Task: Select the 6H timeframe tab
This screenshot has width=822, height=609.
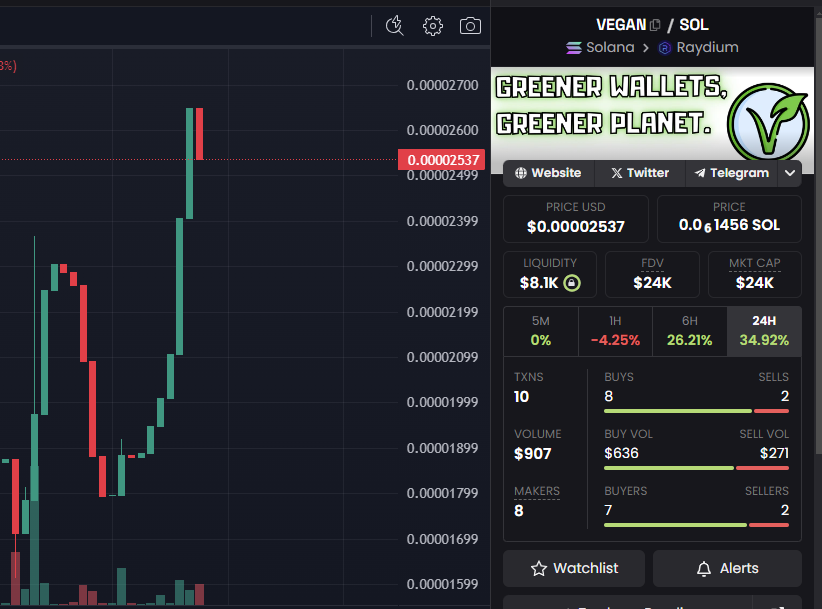Action: click(x=689, y=331)
